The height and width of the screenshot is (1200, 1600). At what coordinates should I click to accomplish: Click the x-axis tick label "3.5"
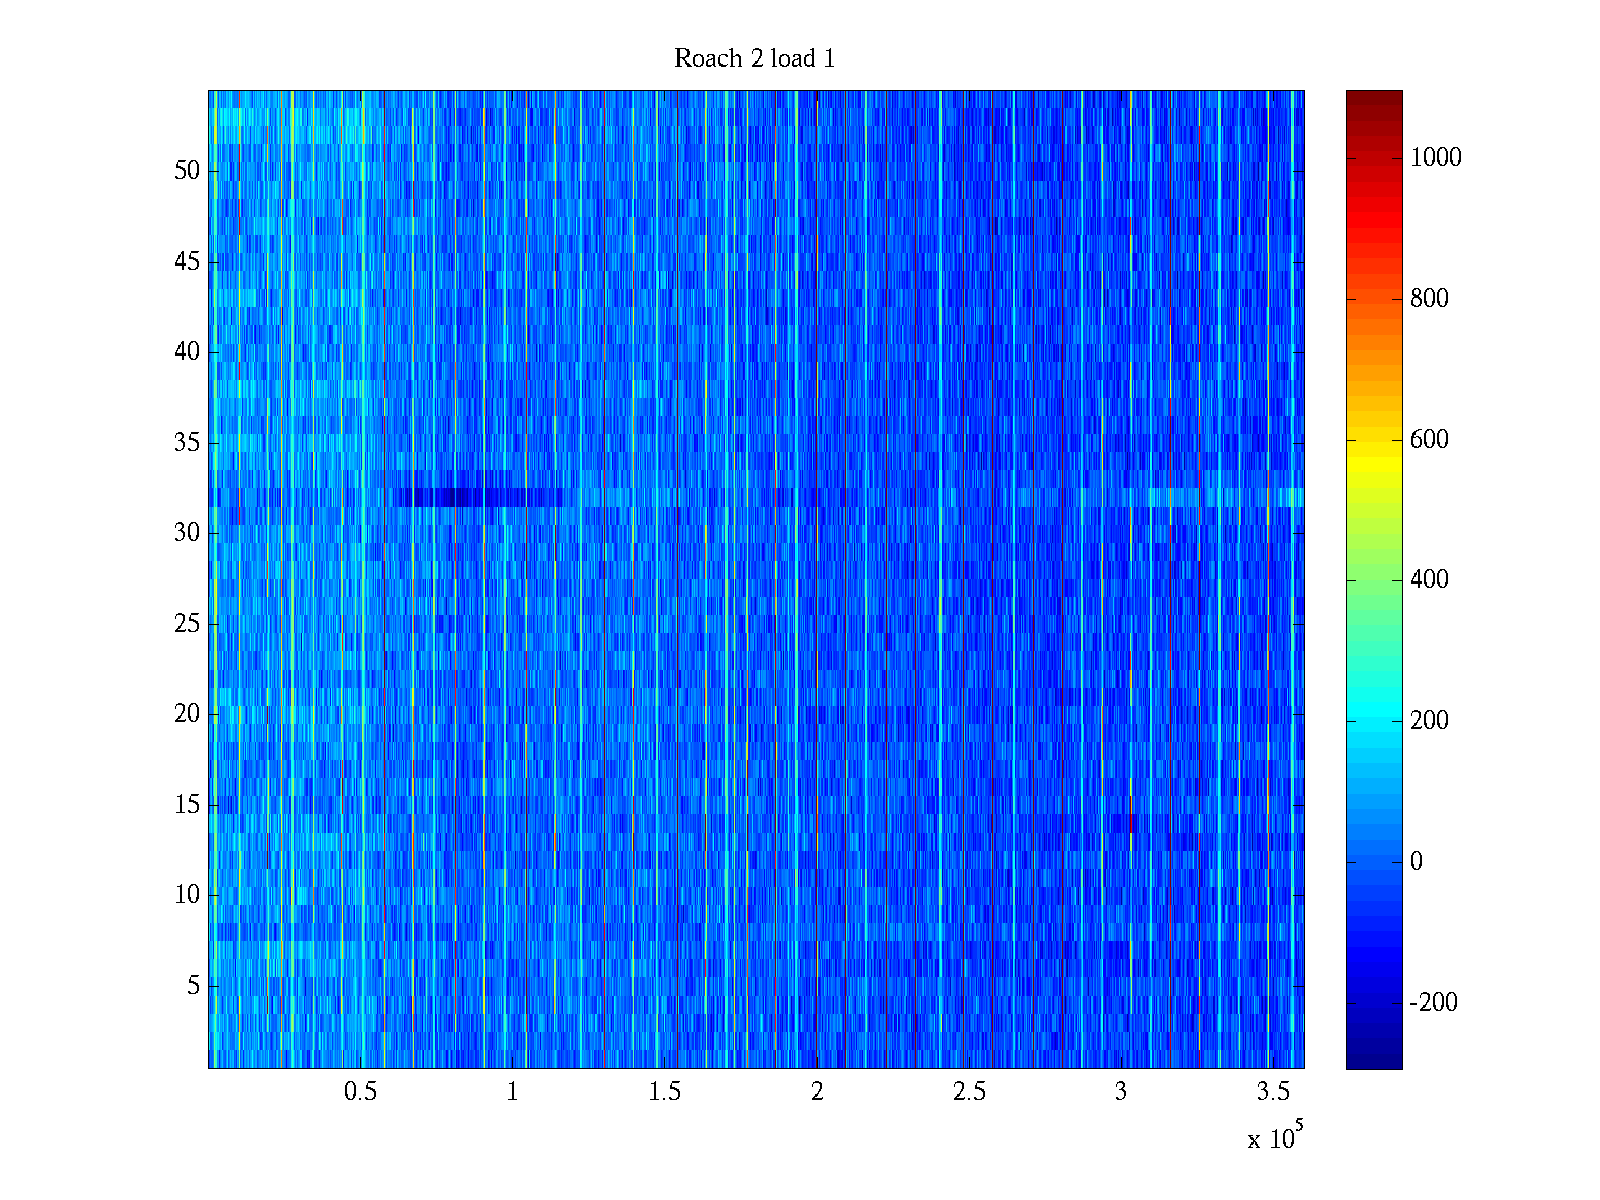(x=1273, y=1092)
